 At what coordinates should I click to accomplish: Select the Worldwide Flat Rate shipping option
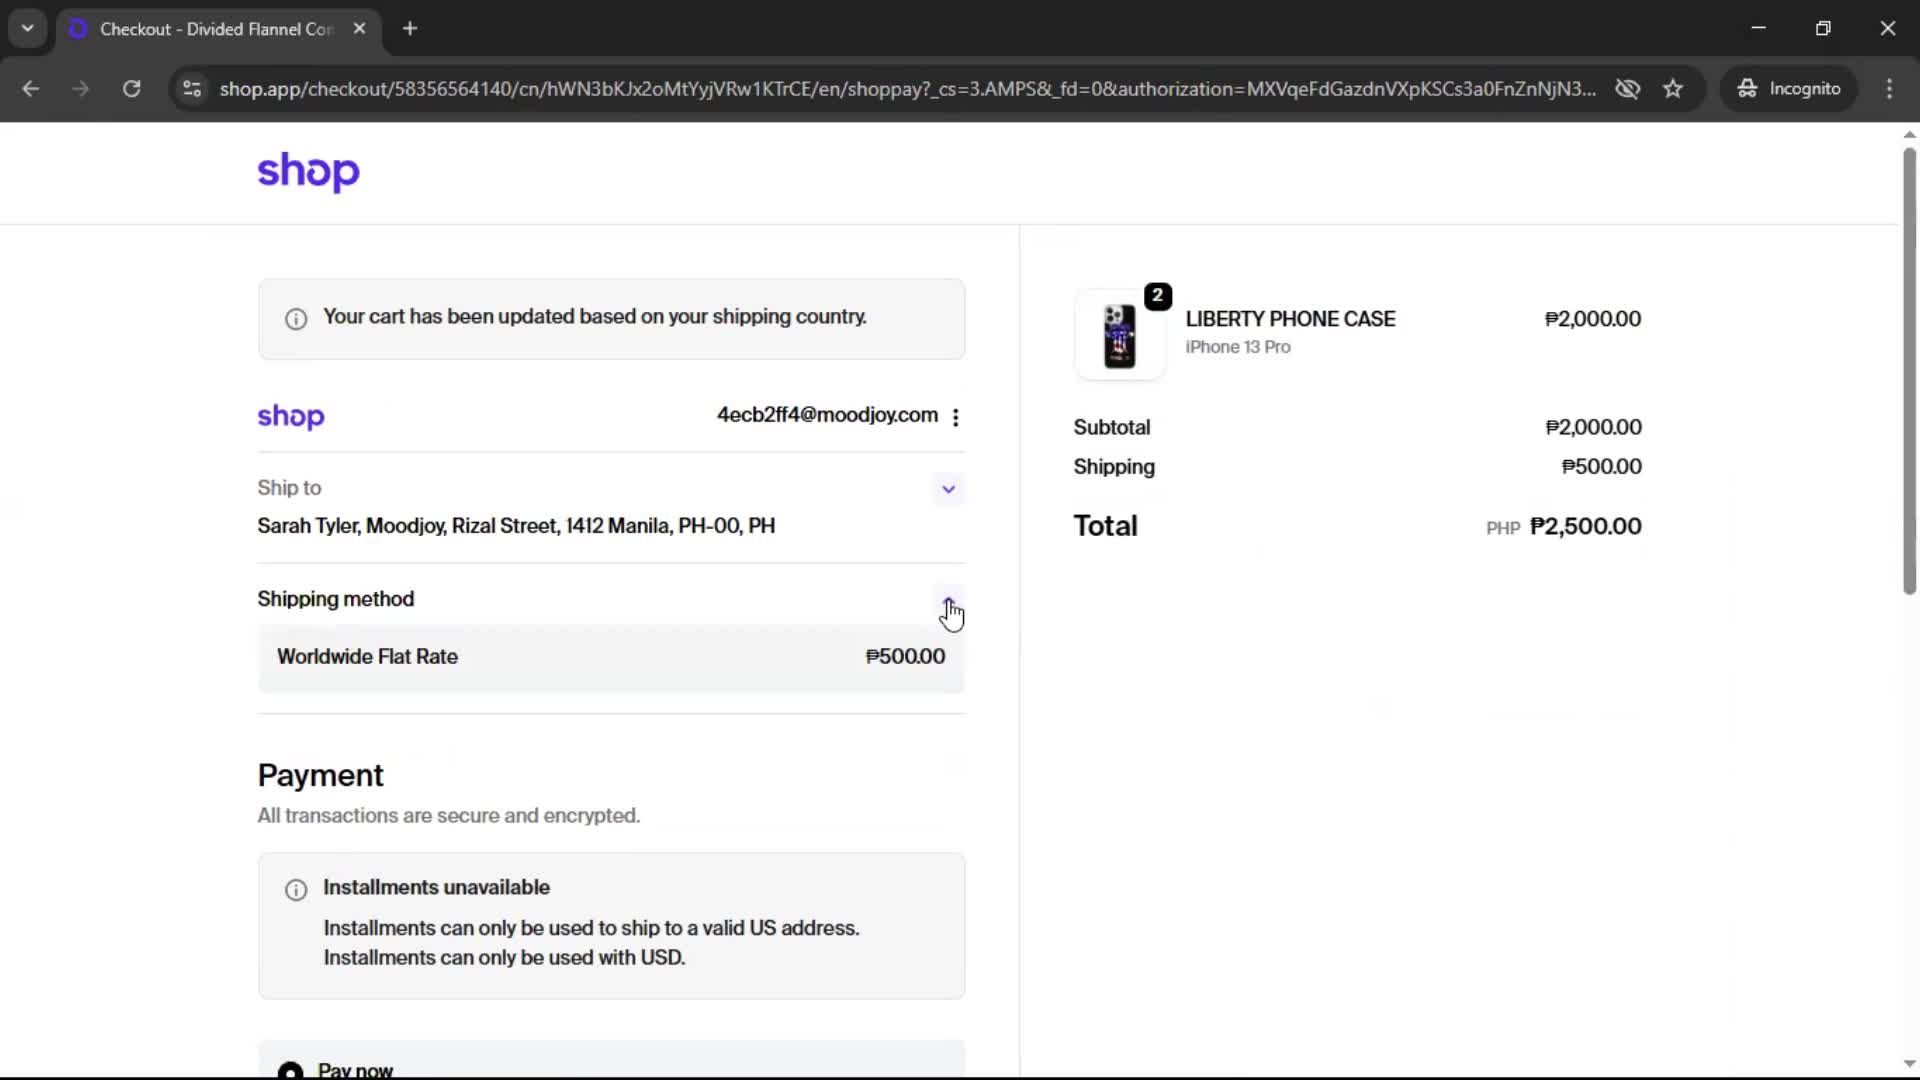tap(610, 657)
